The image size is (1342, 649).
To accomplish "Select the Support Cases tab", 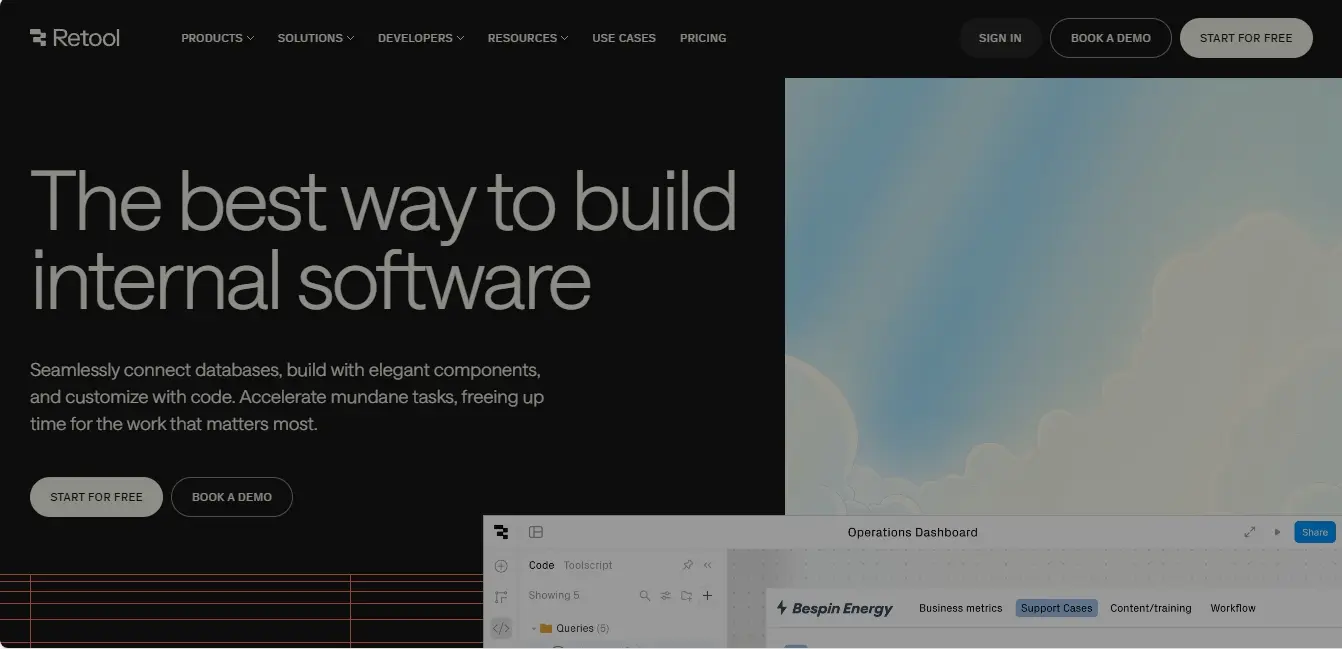I will [x=1056, y=608].
